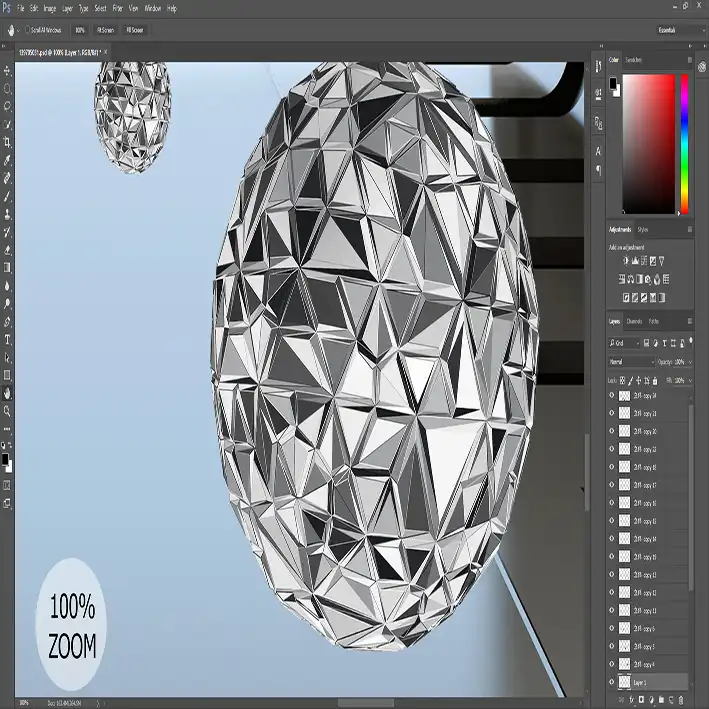This screenshot has width=709, height=709.
Task: Click the rainbow hue slider strip
Action: [684, 143]
